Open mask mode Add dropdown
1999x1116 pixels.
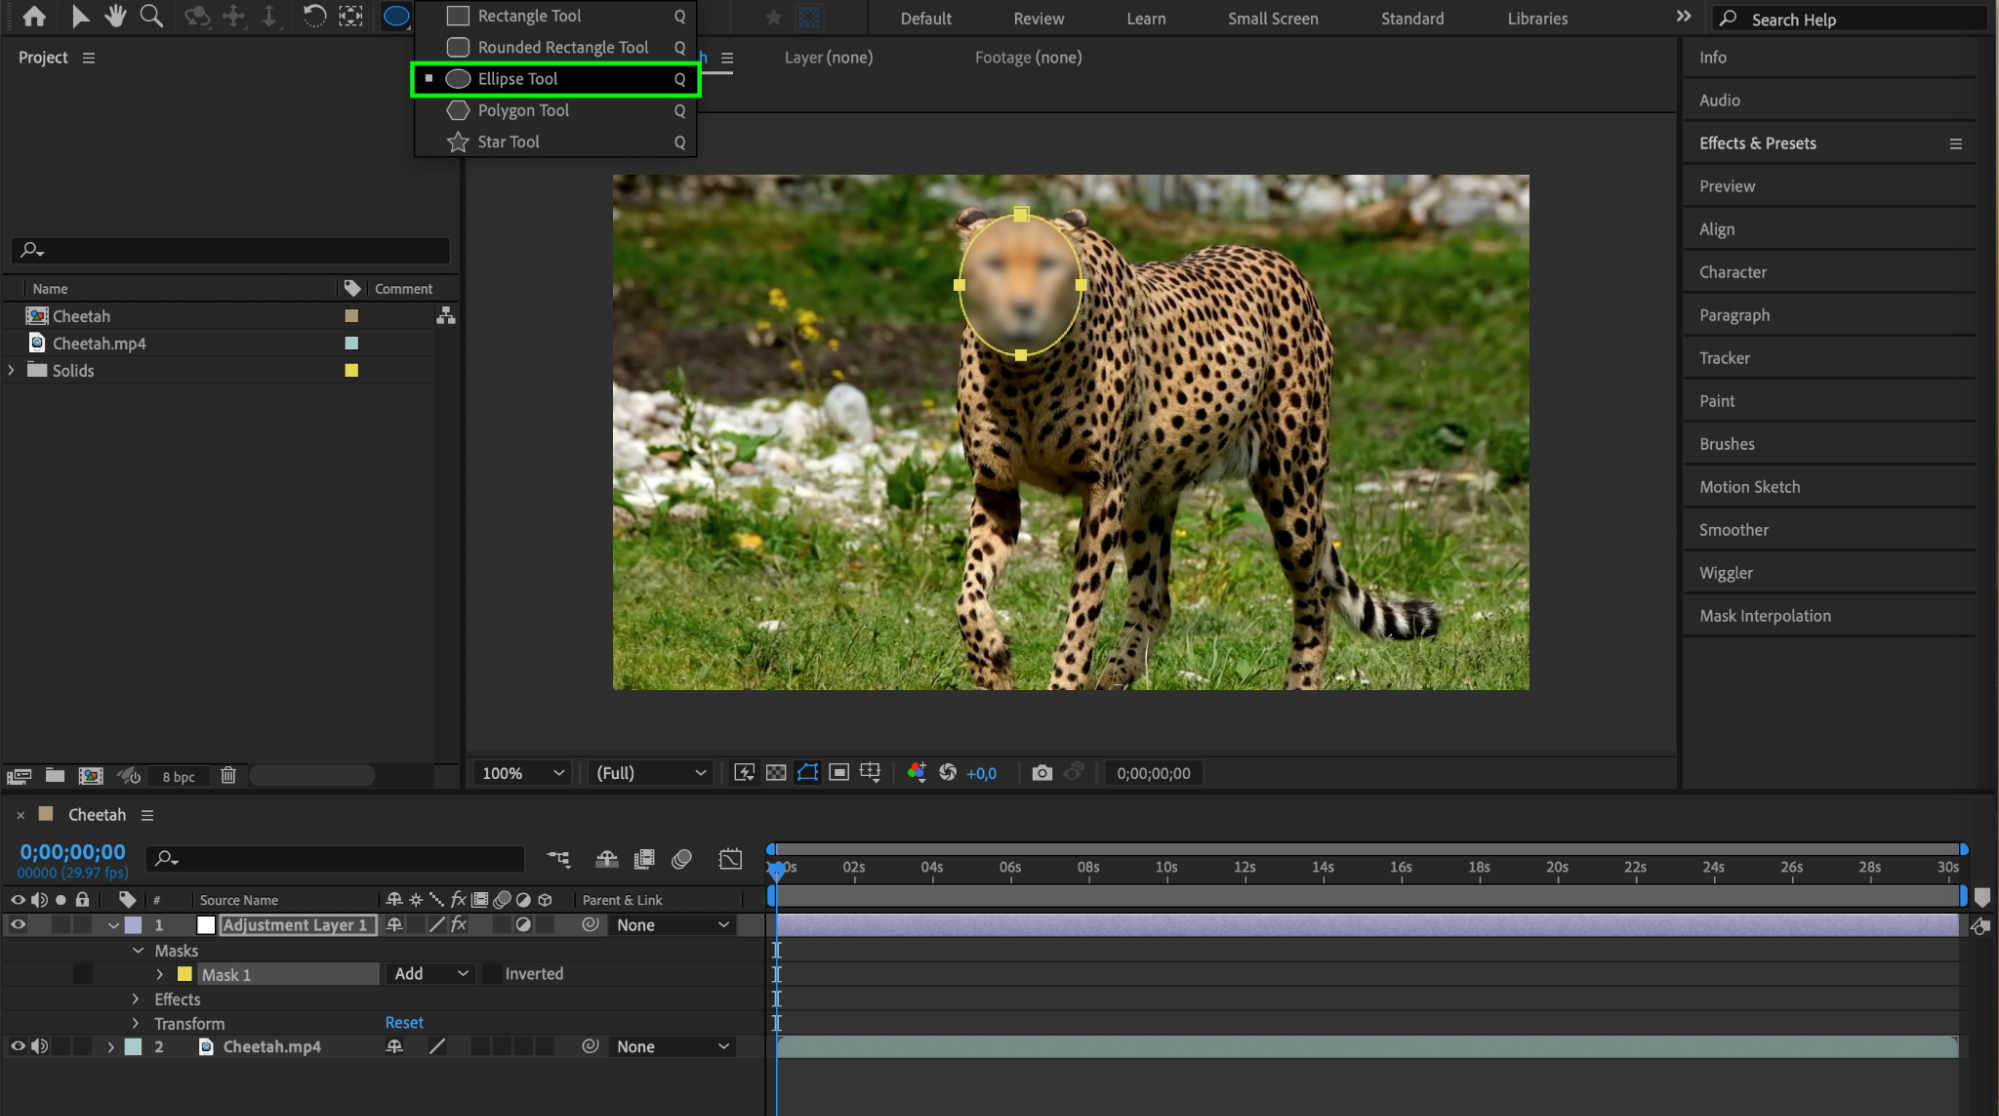pyautogui.click(x=431, y=974)
